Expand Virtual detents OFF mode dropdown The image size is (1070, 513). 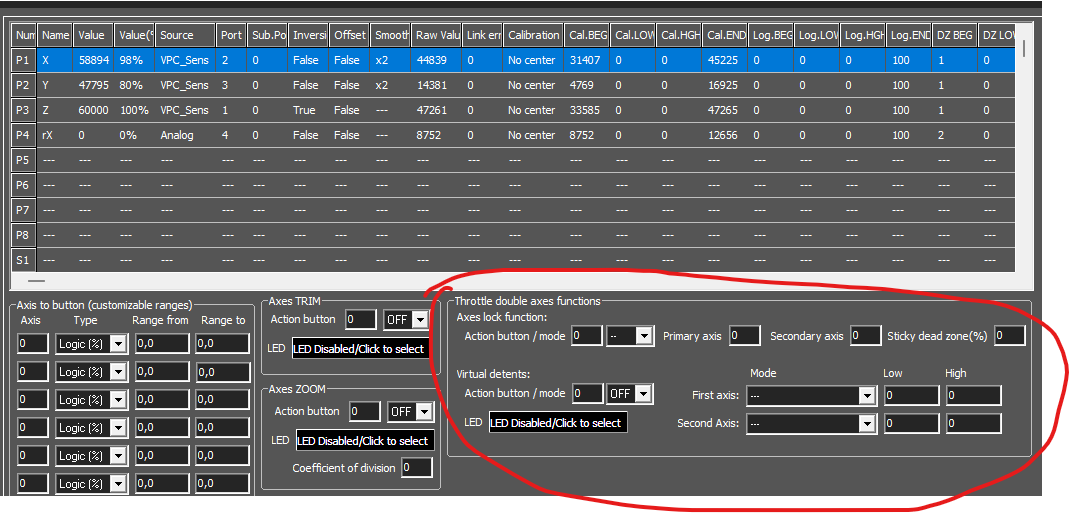point(631,394)
